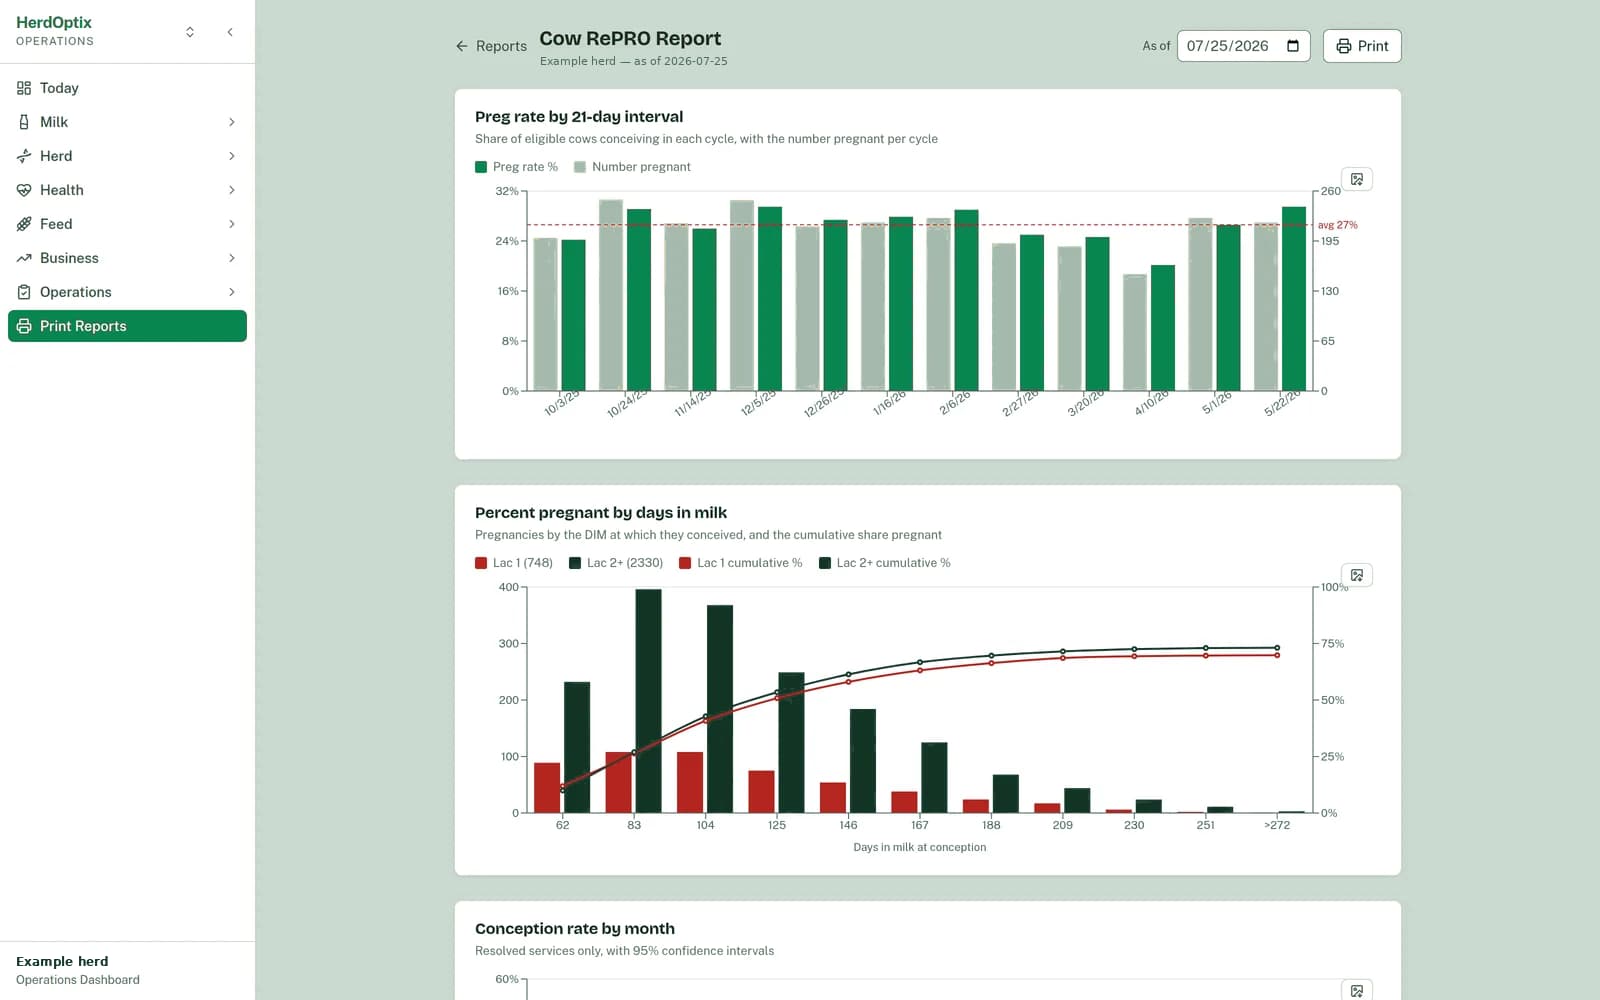Collapse the sidebar with the left chevron
The image size is (1600, 1000).
[x=230, y=32]
